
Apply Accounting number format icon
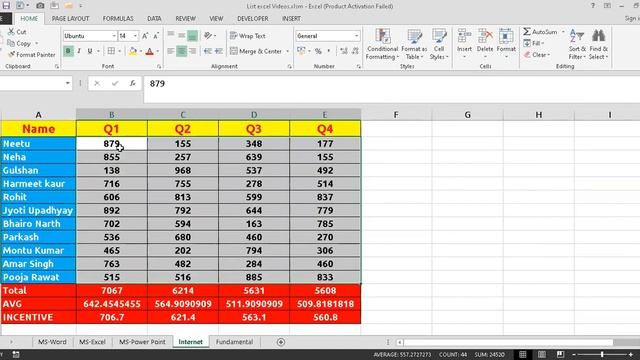(301, 51)
